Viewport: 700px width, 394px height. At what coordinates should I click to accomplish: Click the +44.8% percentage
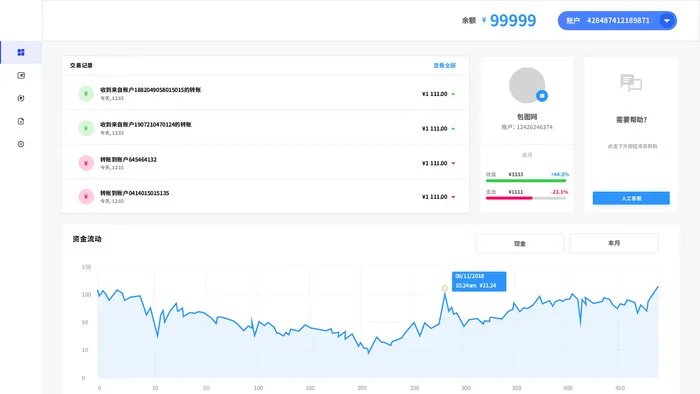coord(560,174)
